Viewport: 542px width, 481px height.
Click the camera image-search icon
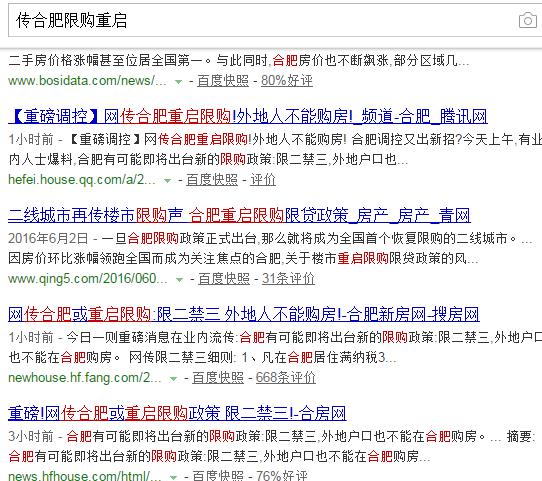tap(527, 20)
